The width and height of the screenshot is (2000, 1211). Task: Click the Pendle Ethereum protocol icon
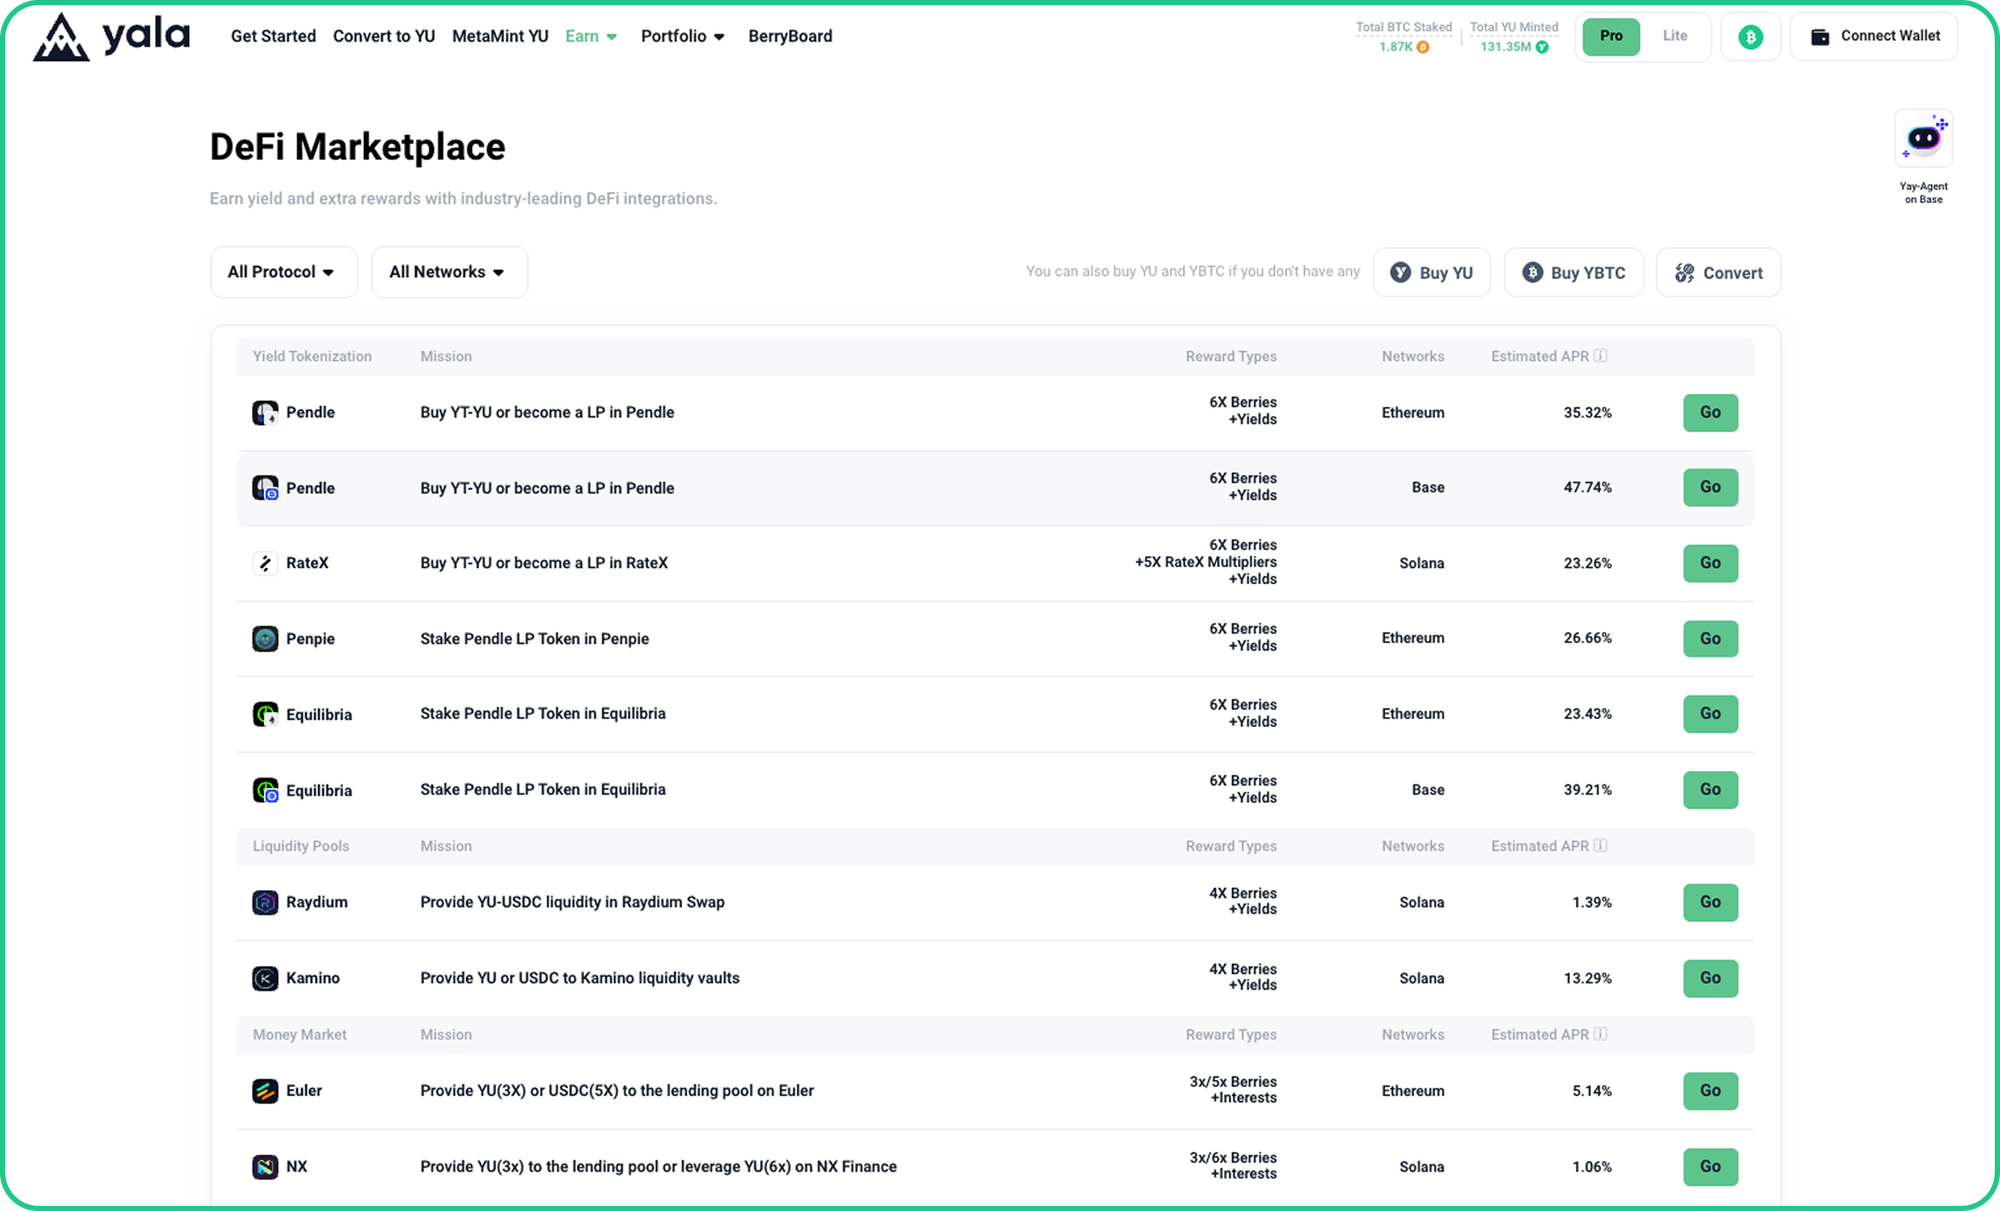(x=265, y=413)
